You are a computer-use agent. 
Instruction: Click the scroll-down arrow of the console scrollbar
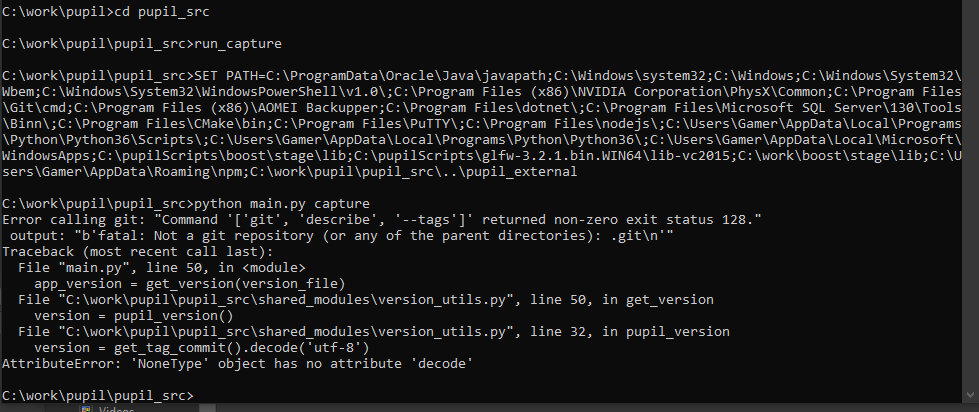click(971, 395)
